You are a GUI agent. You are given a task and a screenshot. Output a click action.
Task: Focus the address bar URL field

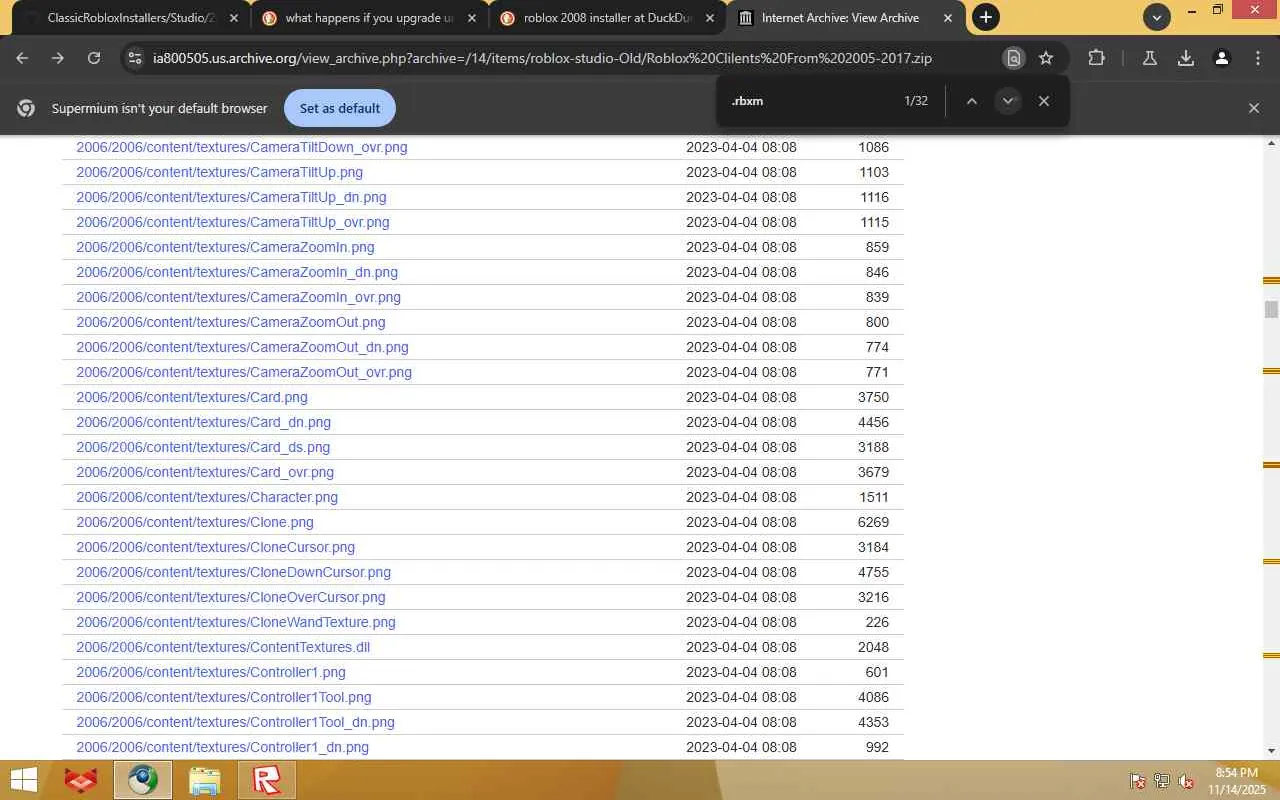click(542, 58)
